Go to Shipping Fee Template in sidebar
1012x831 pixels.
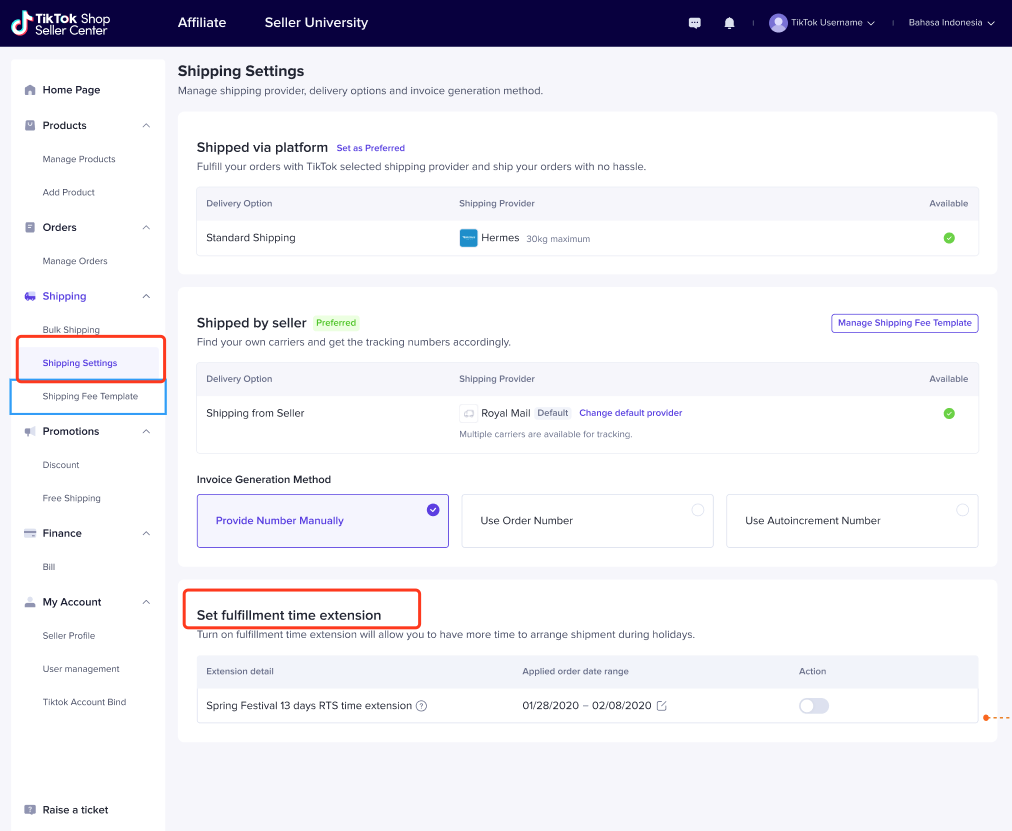90,397
